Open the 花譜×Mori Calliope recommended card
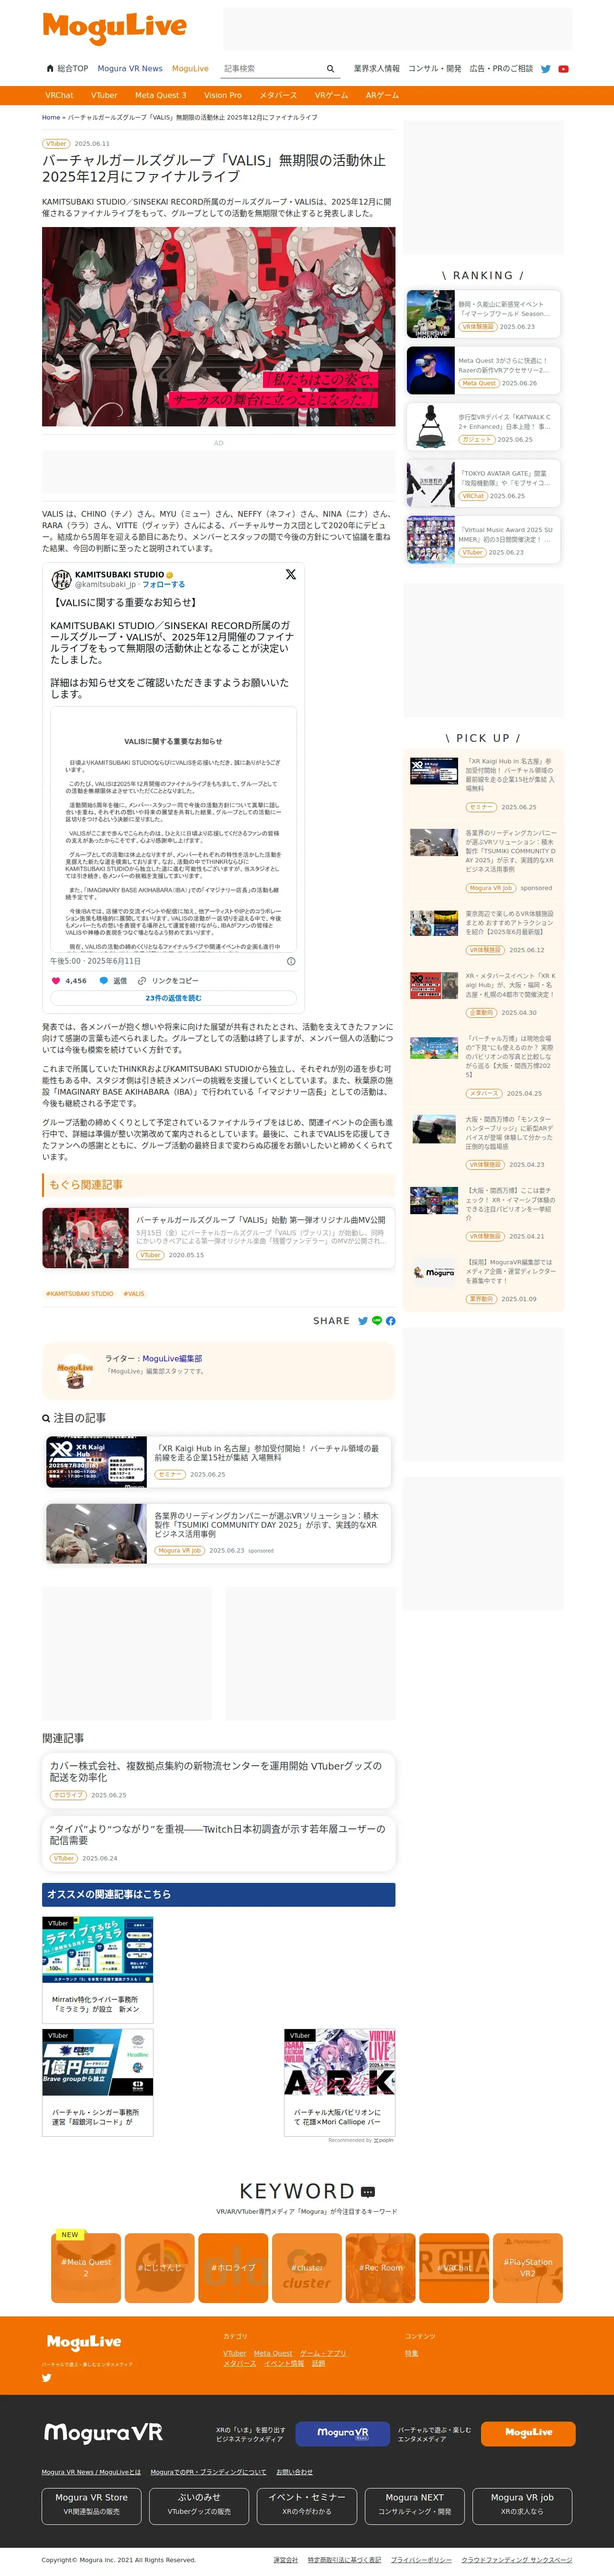 pos(339,2082)
